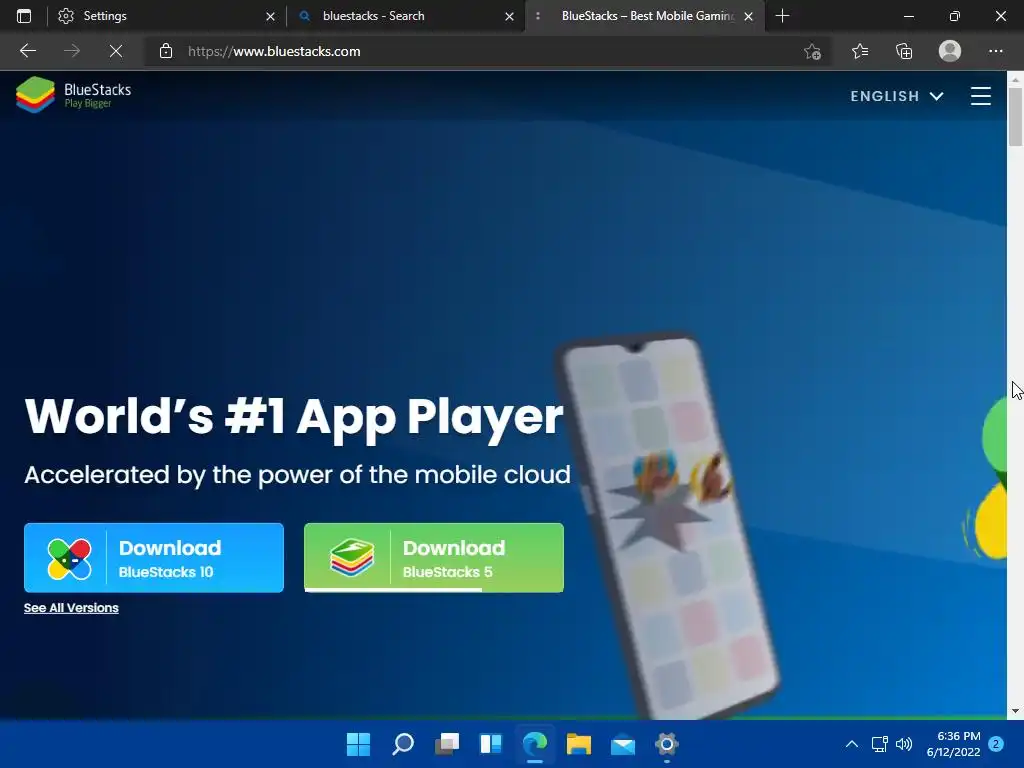Open the site hamburger menu
1024x768 pixels.
coord(980,96)
